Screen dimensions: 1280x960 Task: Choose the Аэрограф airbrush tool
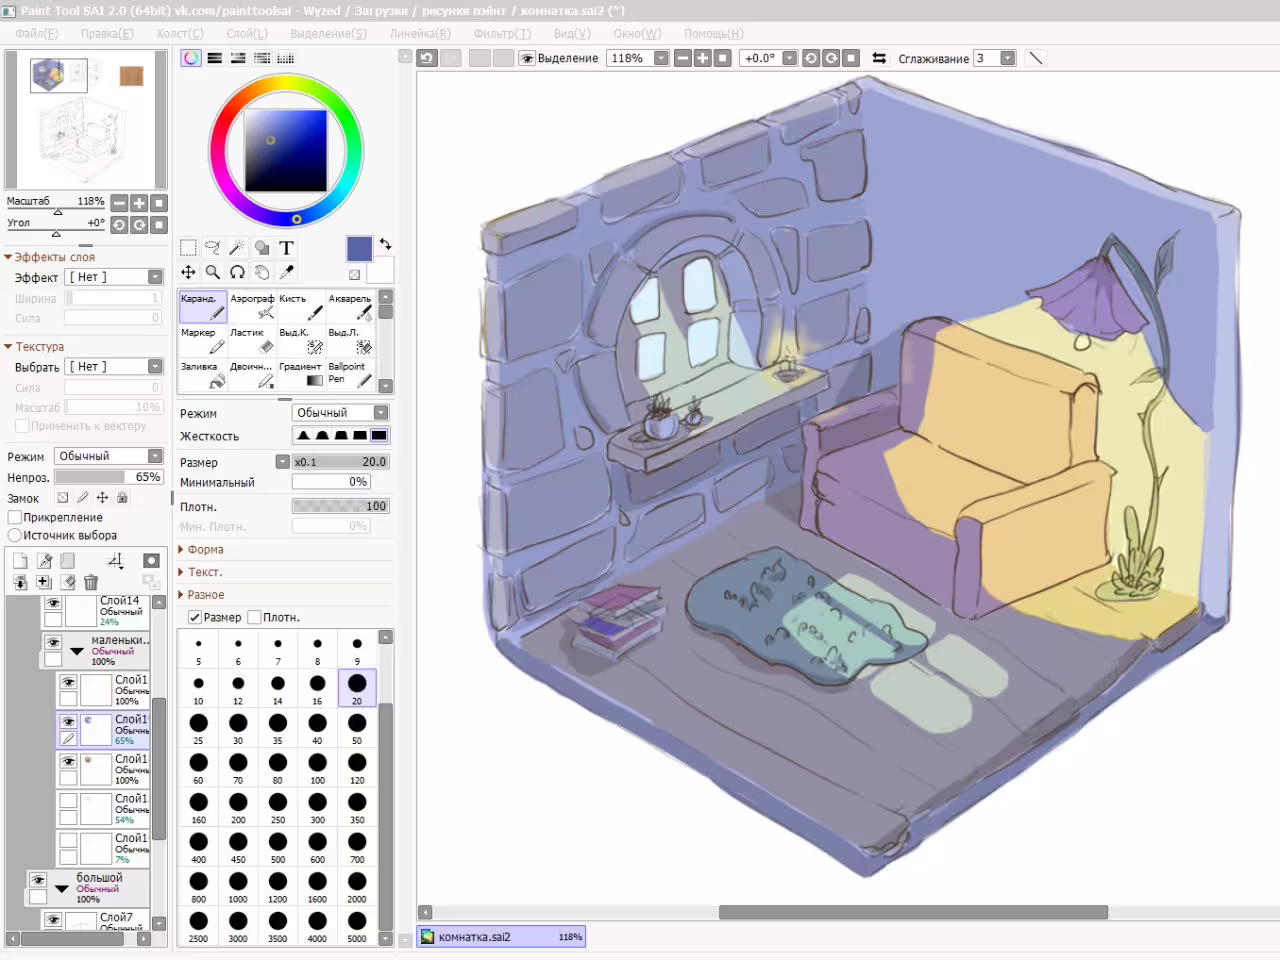252,307
